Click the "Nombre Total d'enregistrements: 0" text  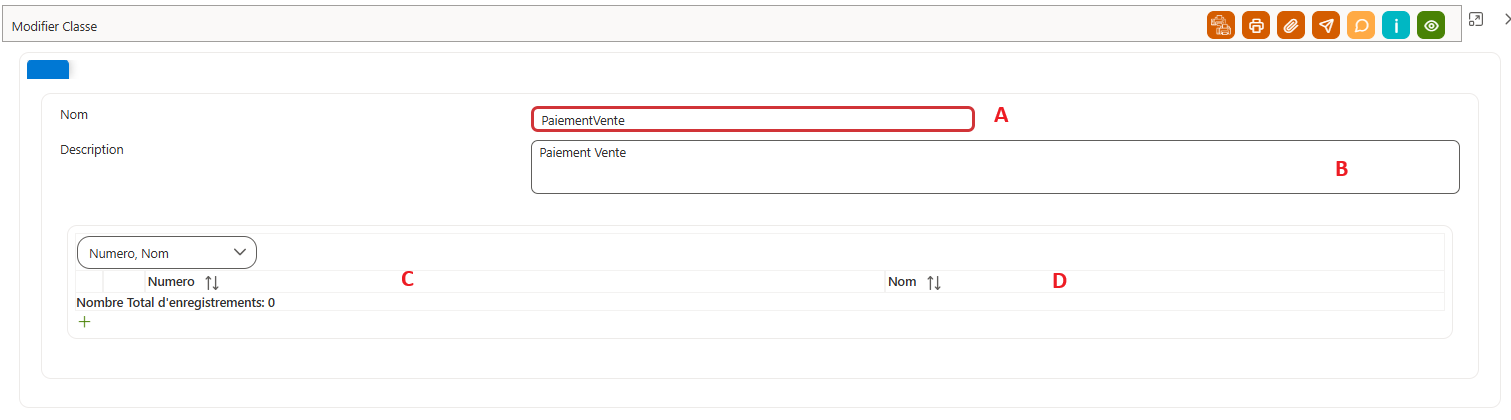(x=176, y=302)
